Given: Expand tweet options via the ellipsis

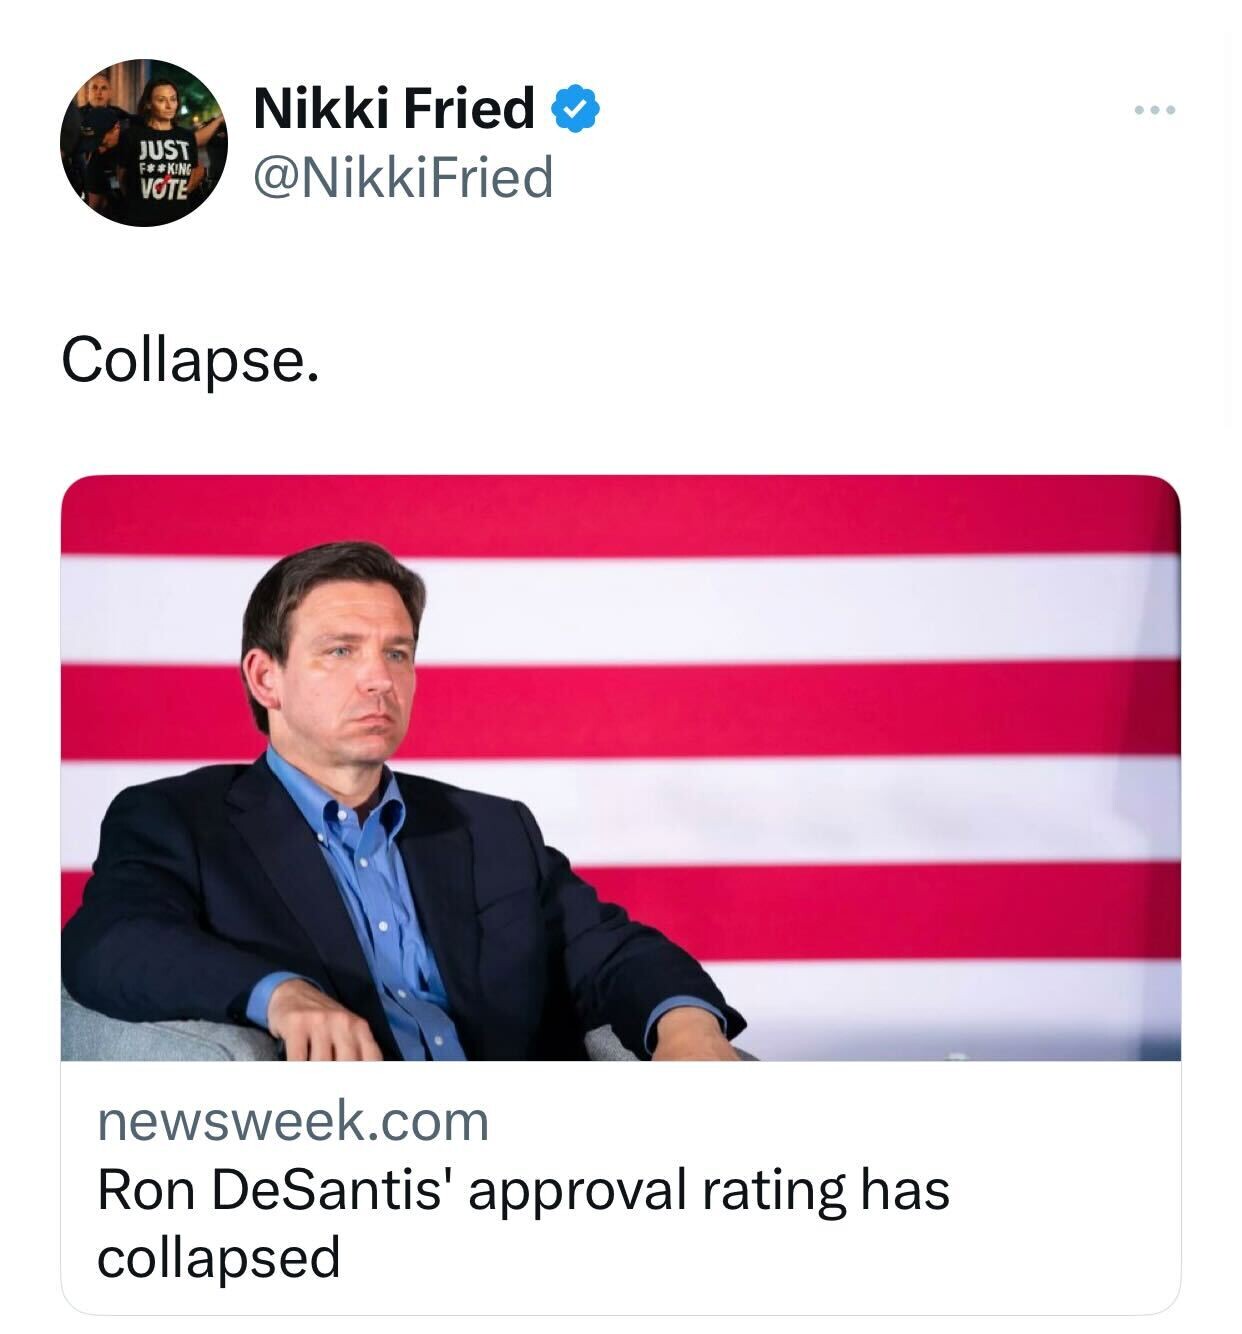Looking at the screenshot, I should 1156,109.
